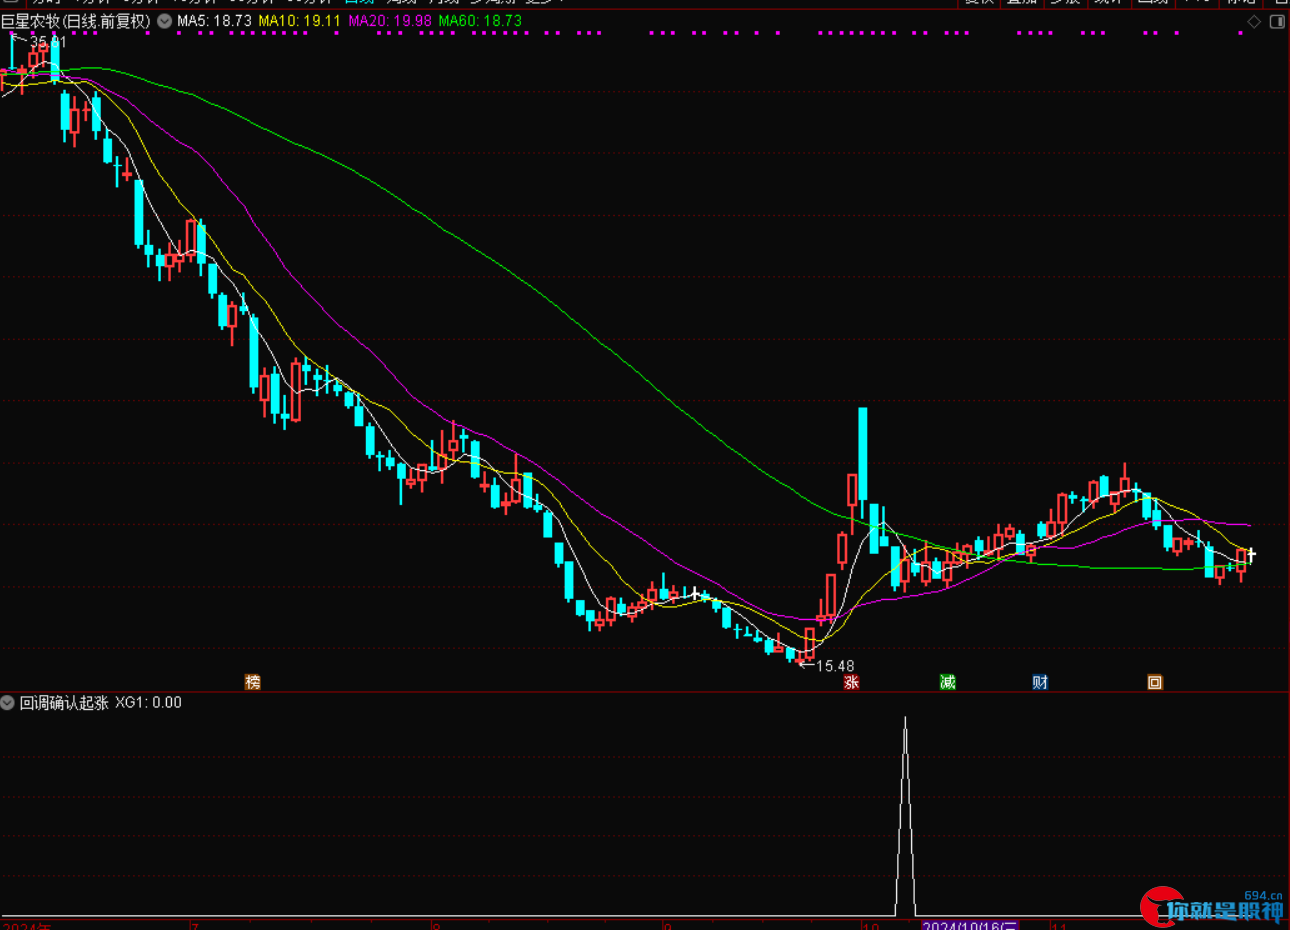Click the highlighted 2024/10/16 date on the time axis
1290x930 pixels.
(x=970, y=926)
